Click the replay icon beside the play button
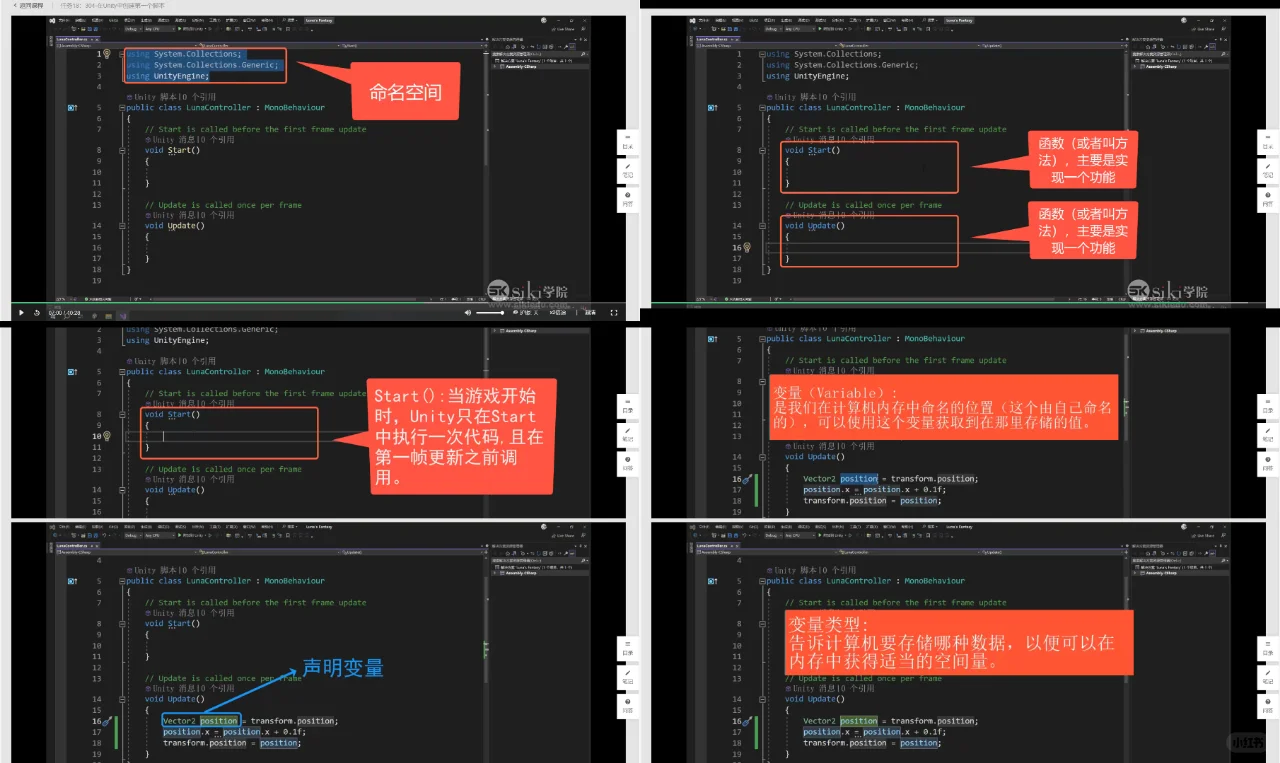The width and height of the screenshot is (1280, 763). tap(37, 313)
